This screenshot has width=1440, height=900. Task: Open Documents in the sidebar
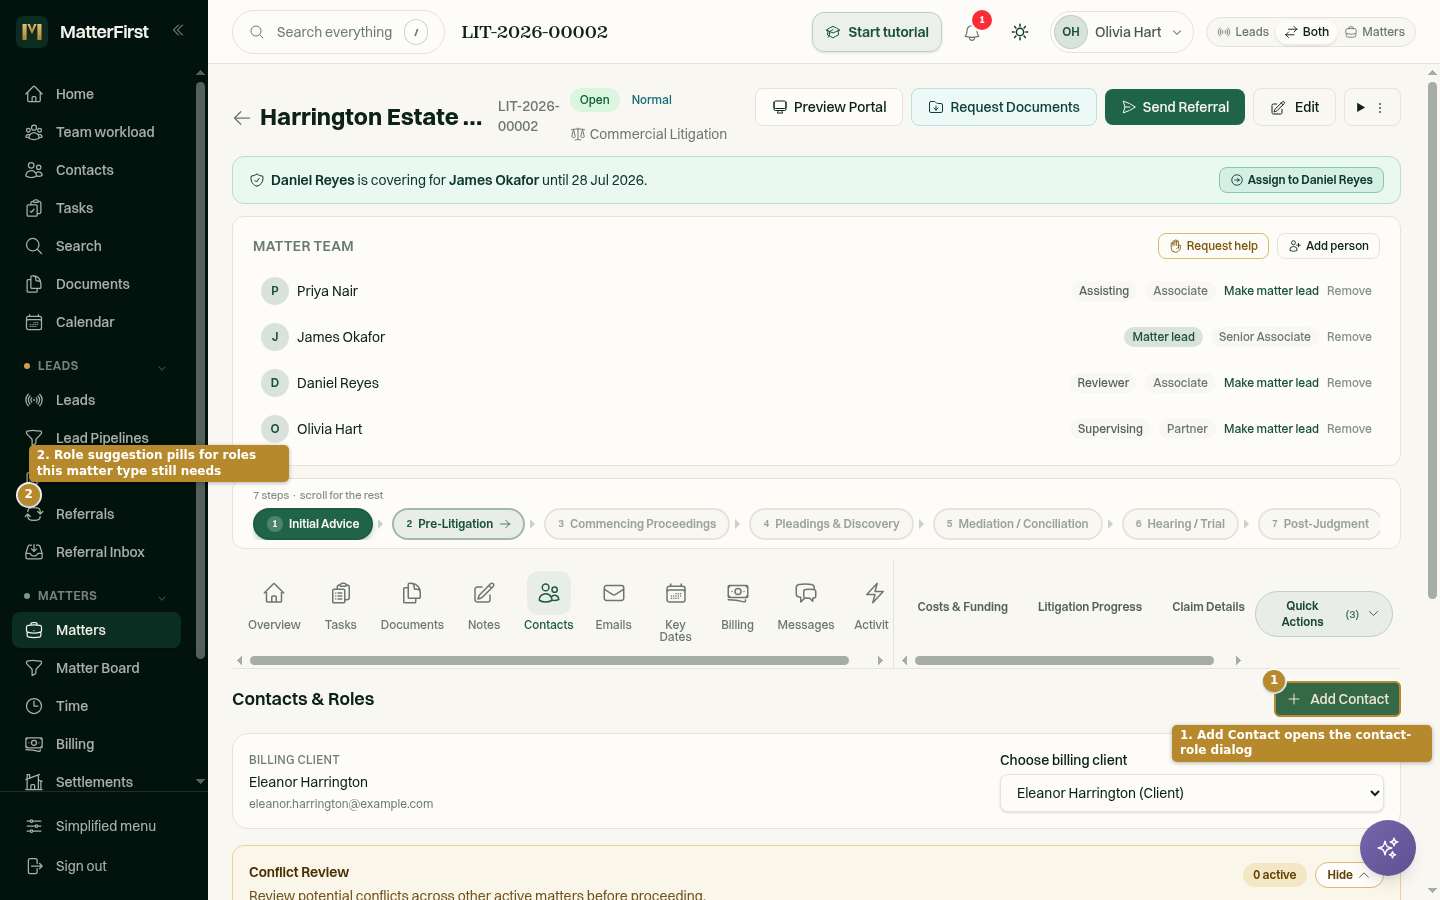pos(96,284)
